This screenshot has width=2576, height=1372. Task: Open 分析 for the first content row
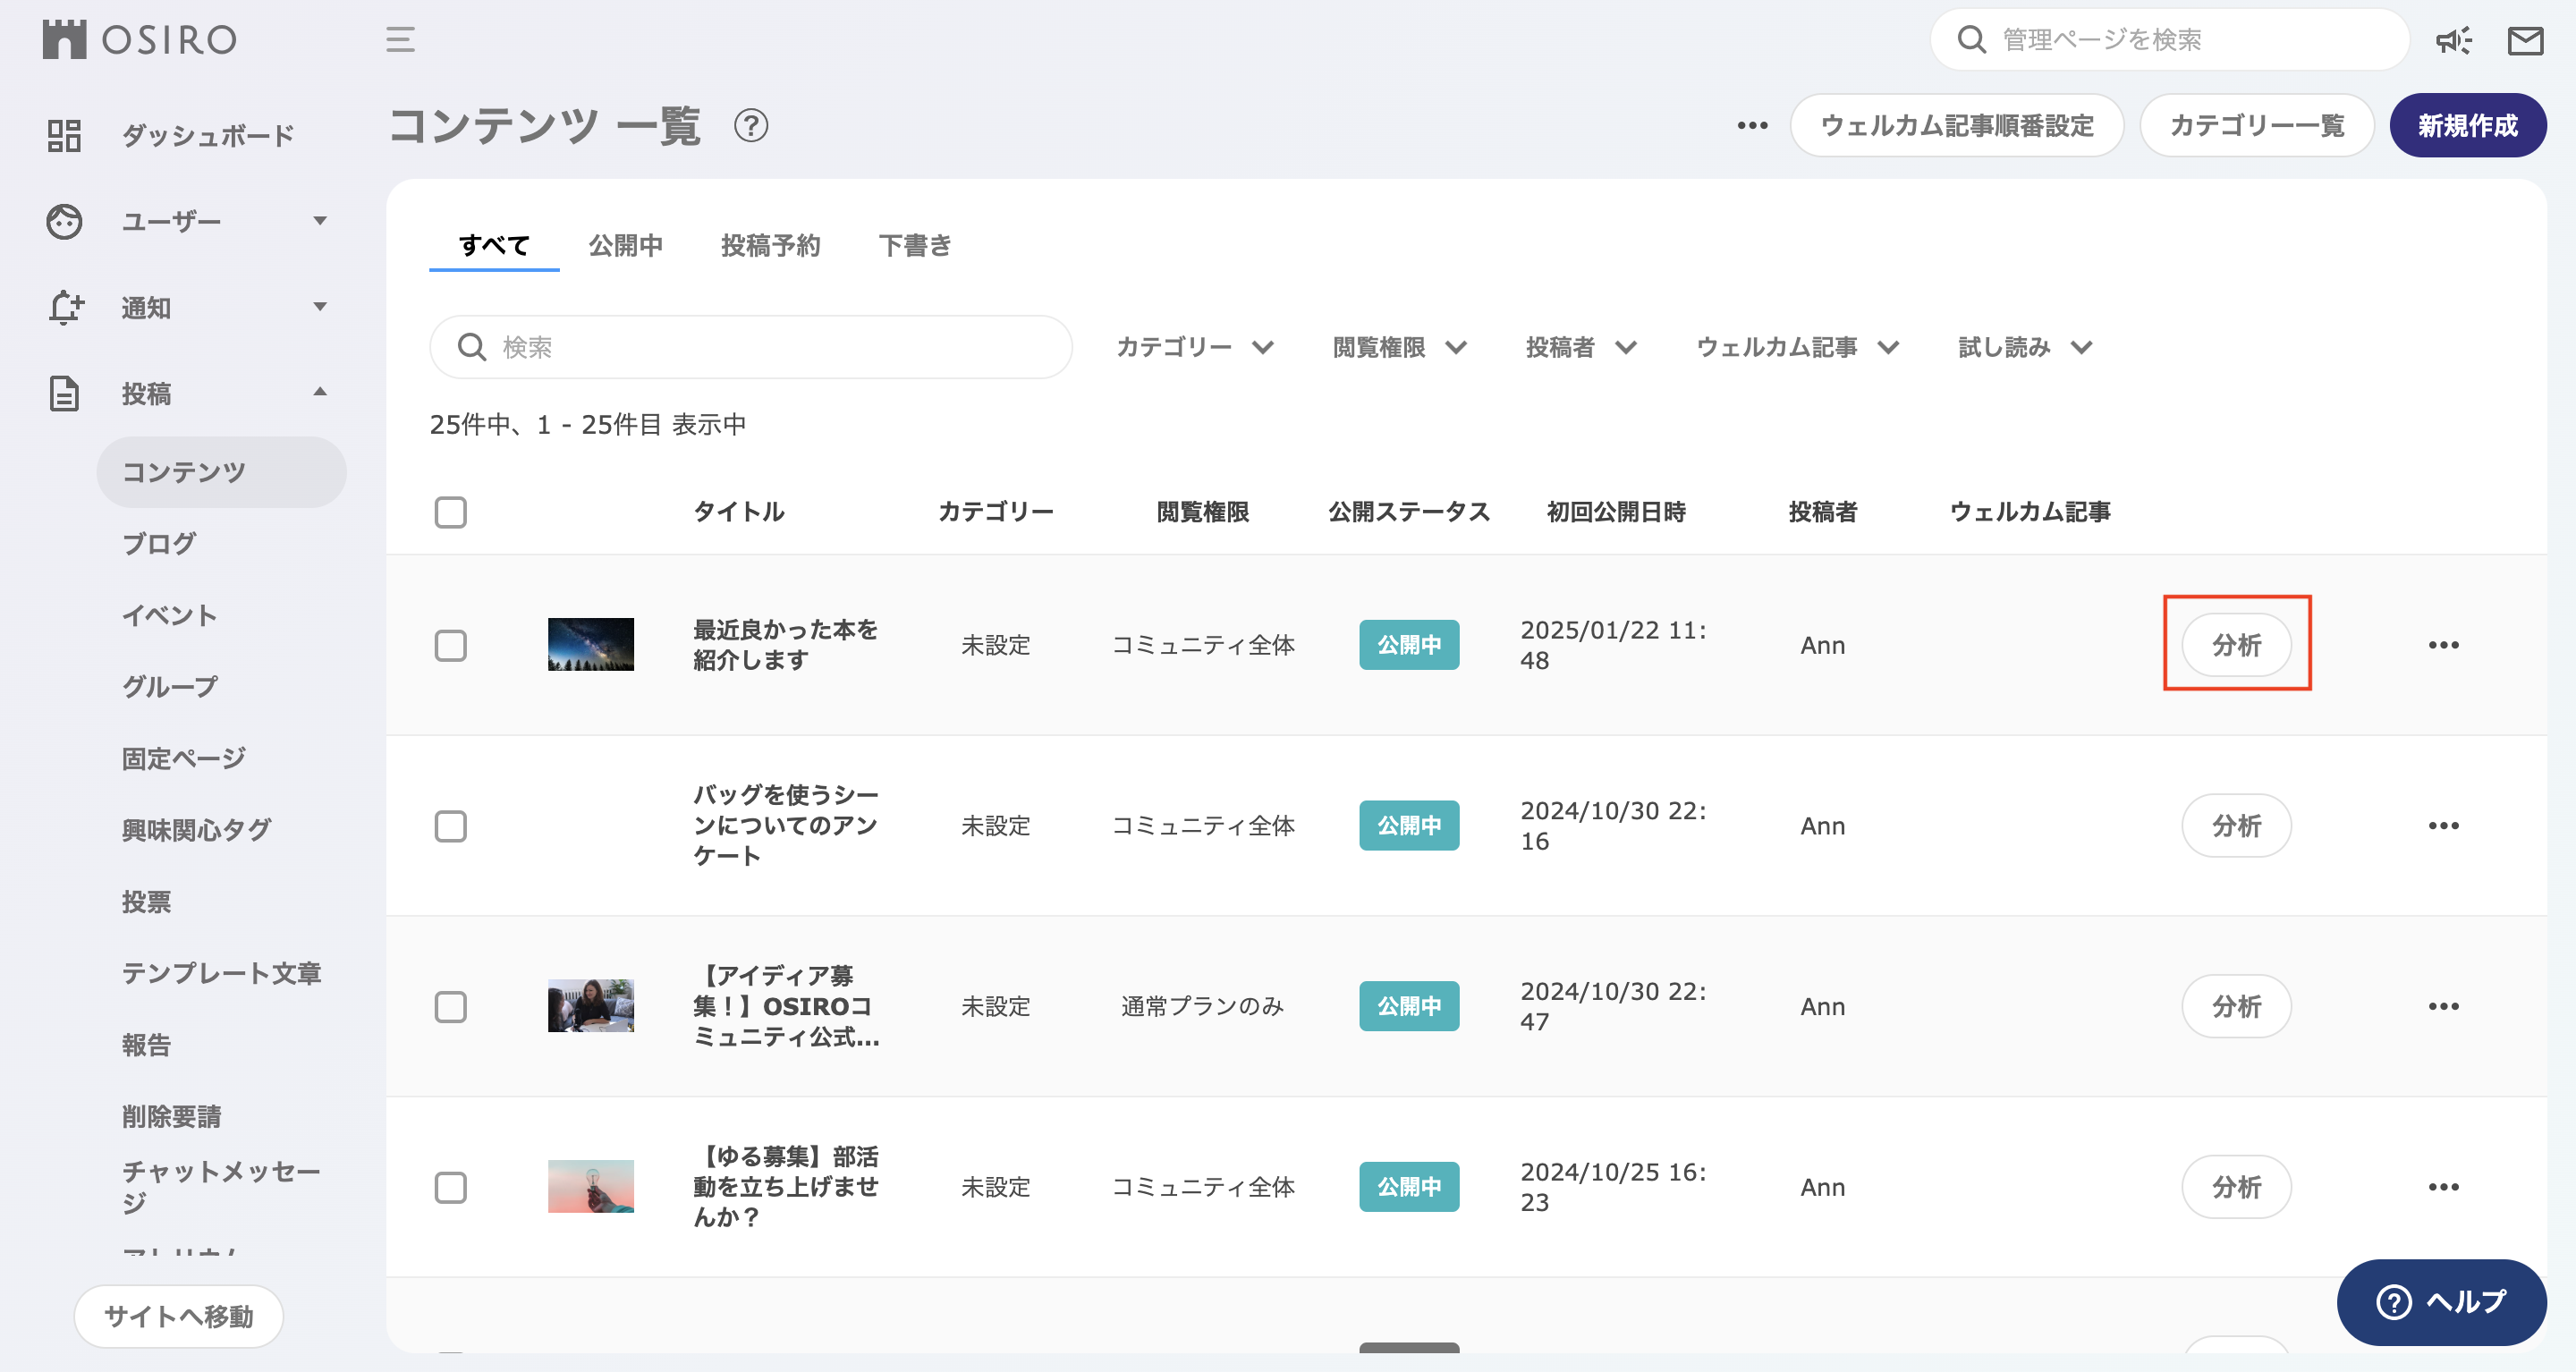(x=2237, y=645)
